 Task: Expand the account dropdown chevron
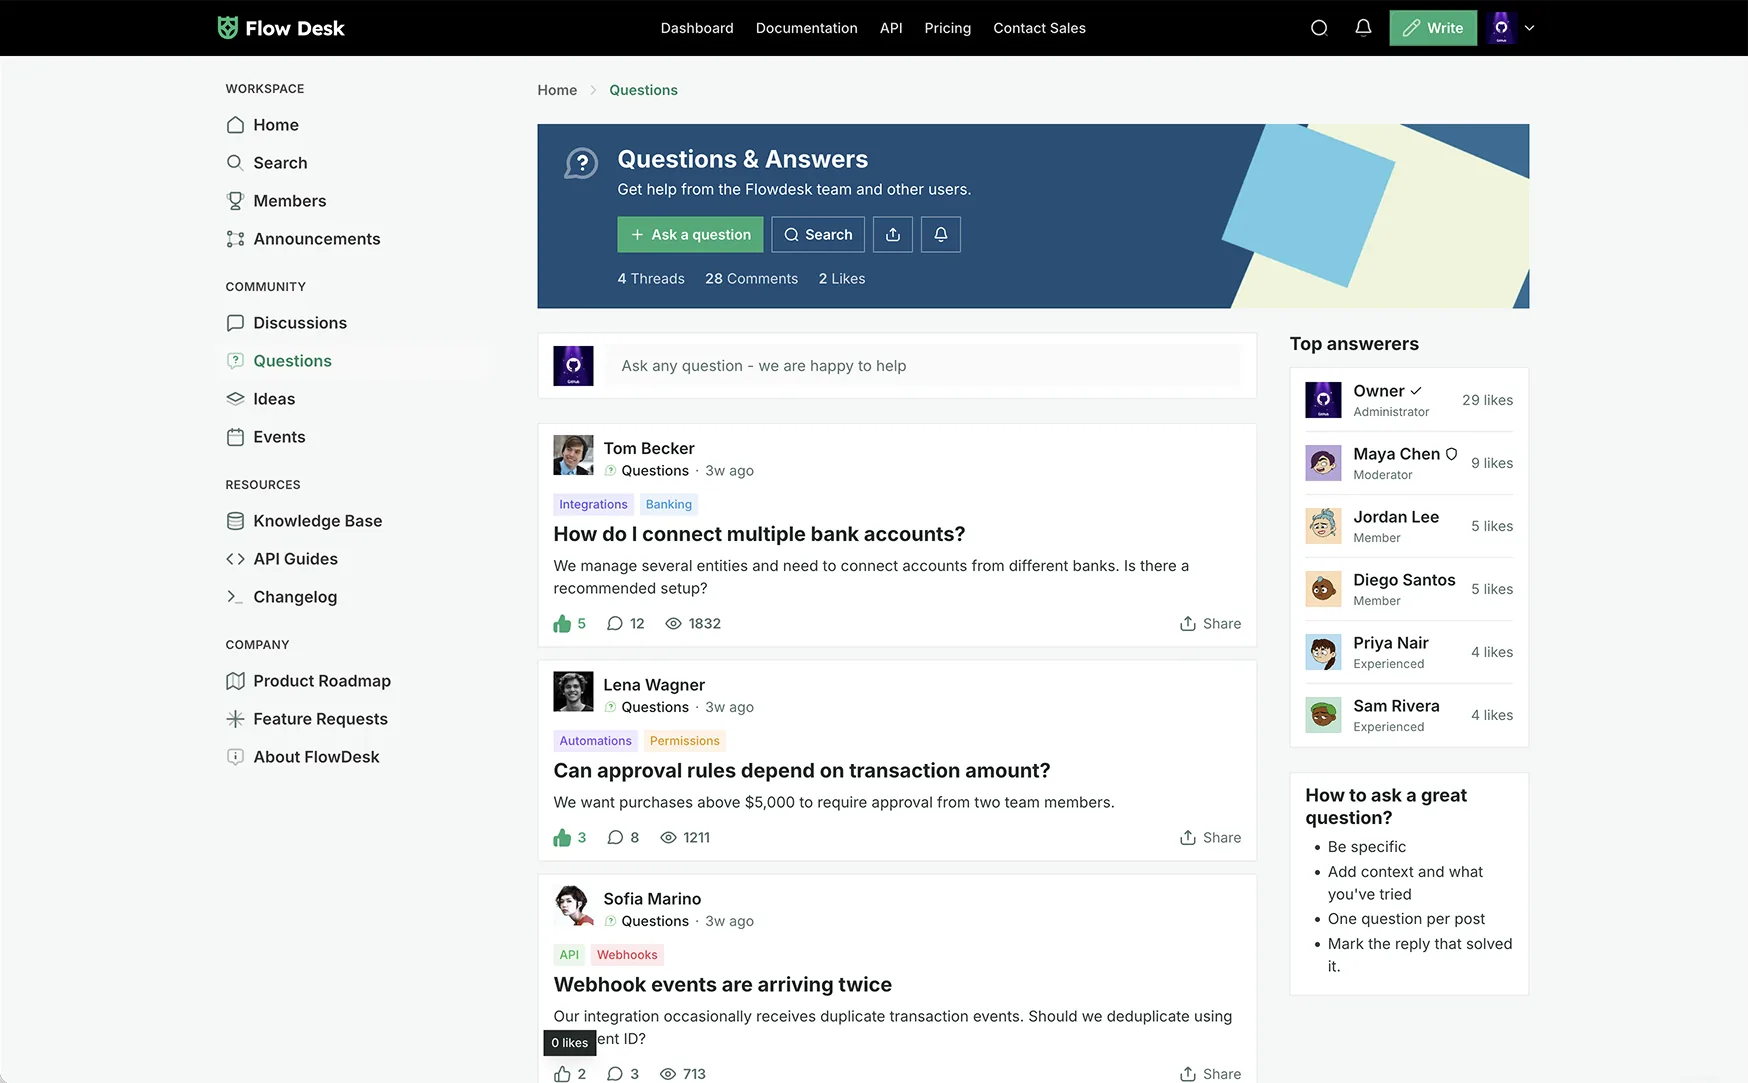point(1529,28)
